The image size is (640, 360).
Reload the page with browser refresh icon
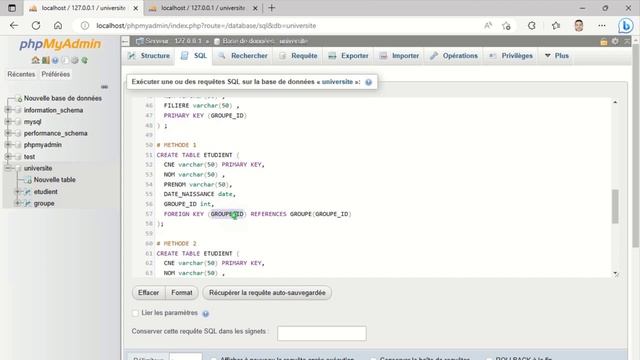[x=36, y=26]
